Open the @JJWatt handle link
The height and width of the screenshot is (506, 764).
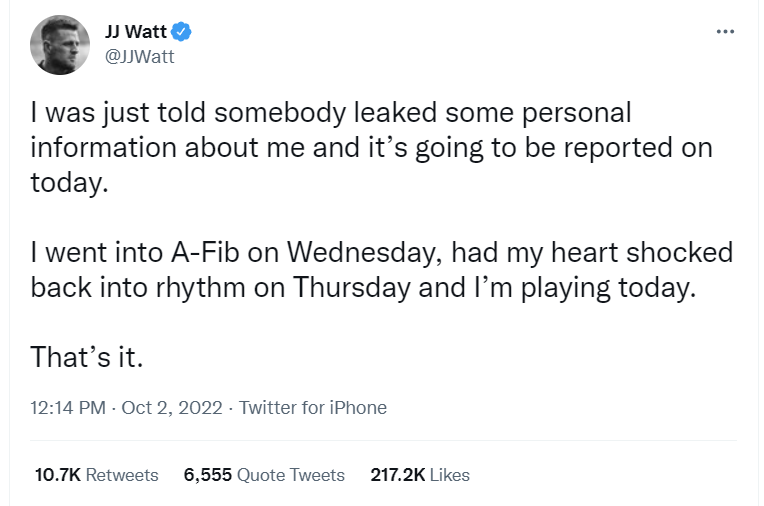click(x=139, y=56)
